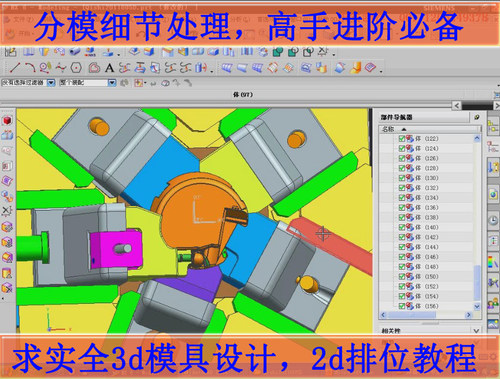
Task: Click navigator horizontal scroll right arrow
Action: point(469,315)
